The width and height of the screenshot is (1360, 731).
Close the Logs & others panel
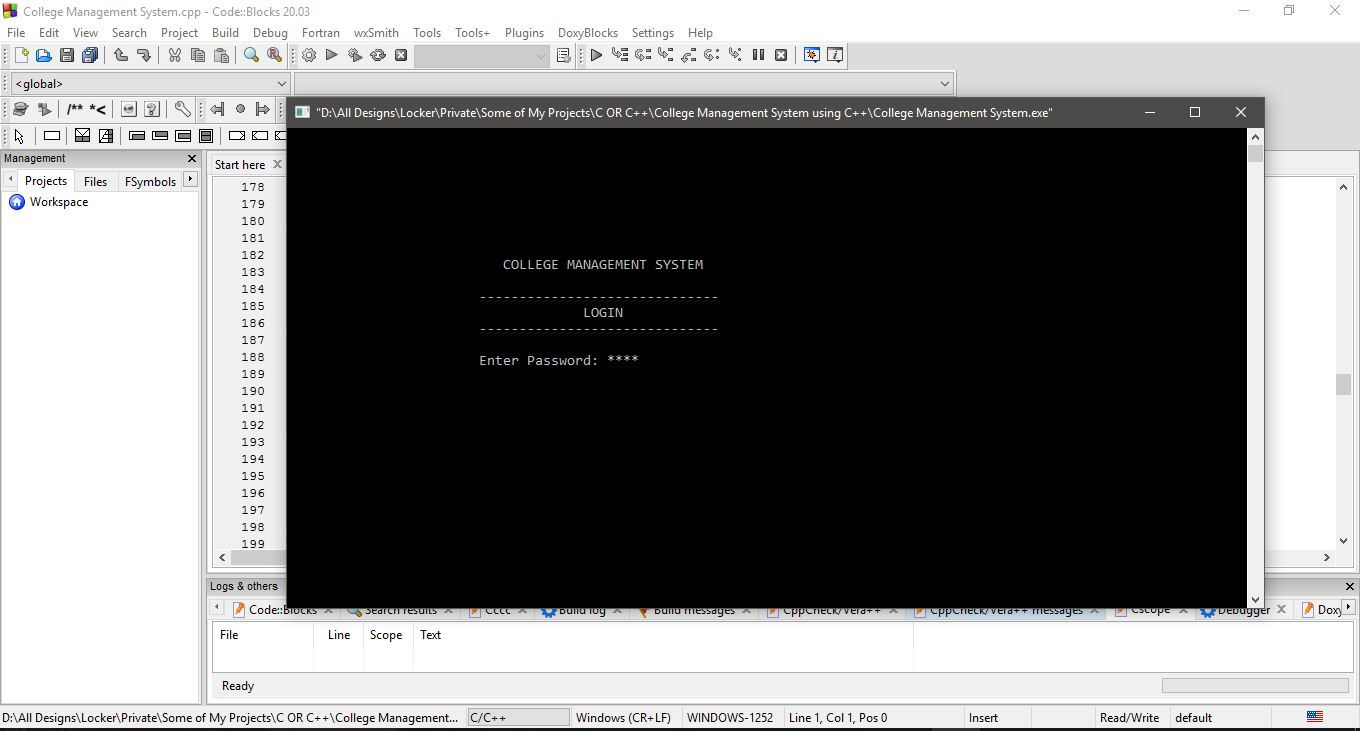point(1349,587)
